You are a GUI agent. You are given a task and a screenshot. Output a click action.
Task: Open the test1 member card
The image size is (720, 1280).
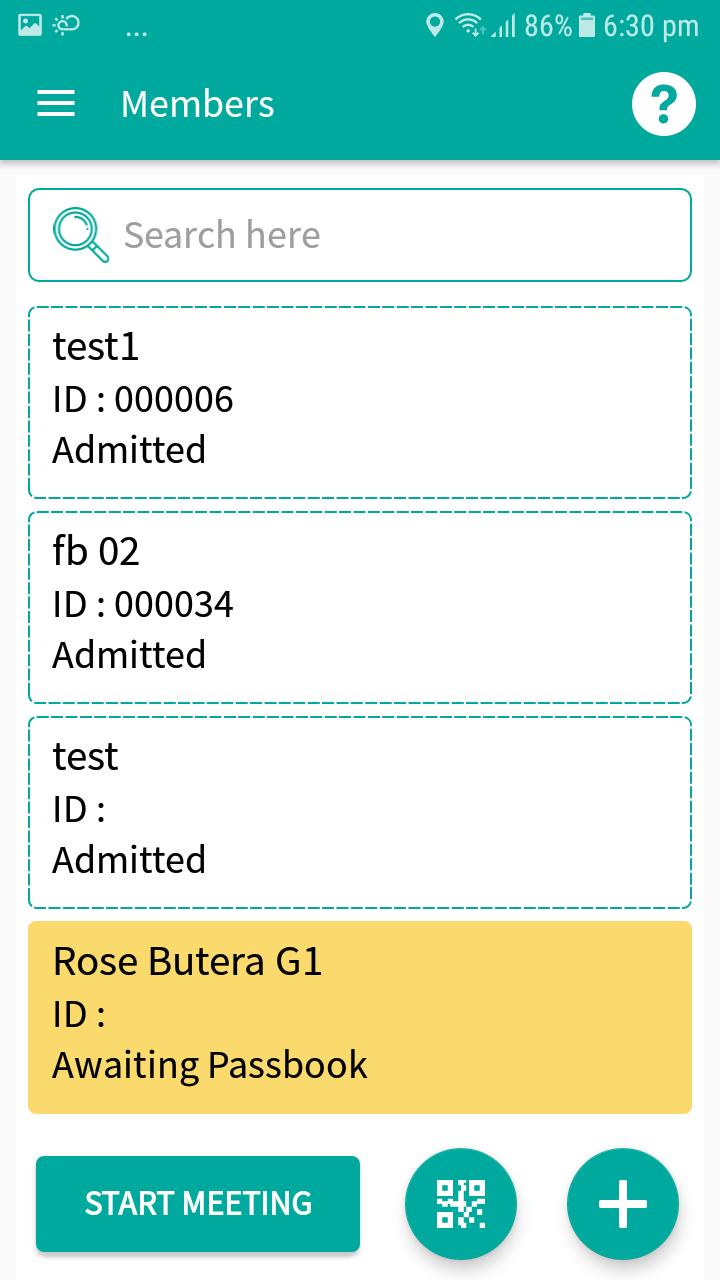click(360, 402)
